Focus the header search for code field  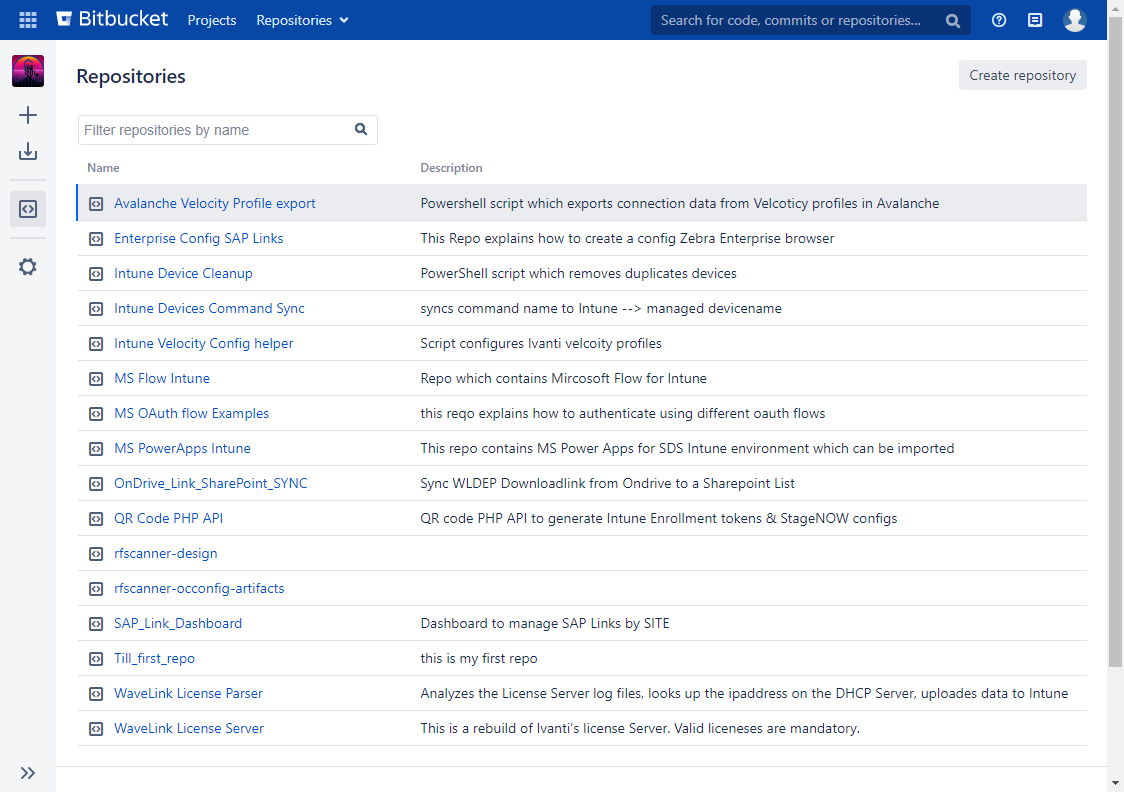click(810, 20)
